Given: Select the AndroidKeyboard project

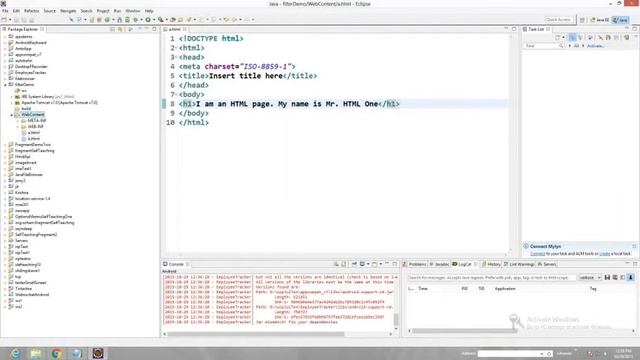Looking at the screenshot, I should click(31, 42).
